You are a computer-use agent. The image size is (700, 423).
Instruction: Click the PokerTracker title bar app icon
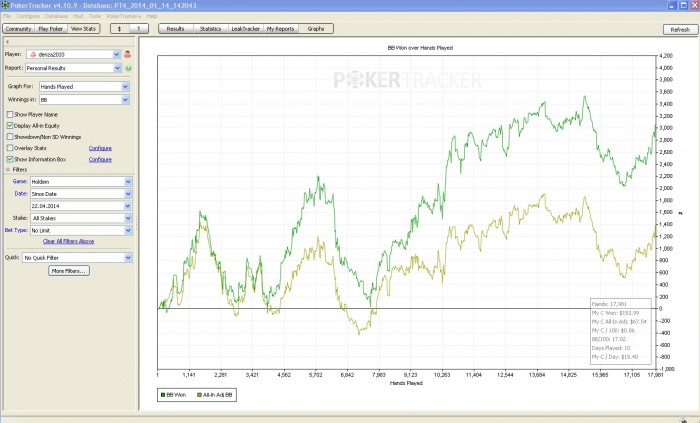5,5
